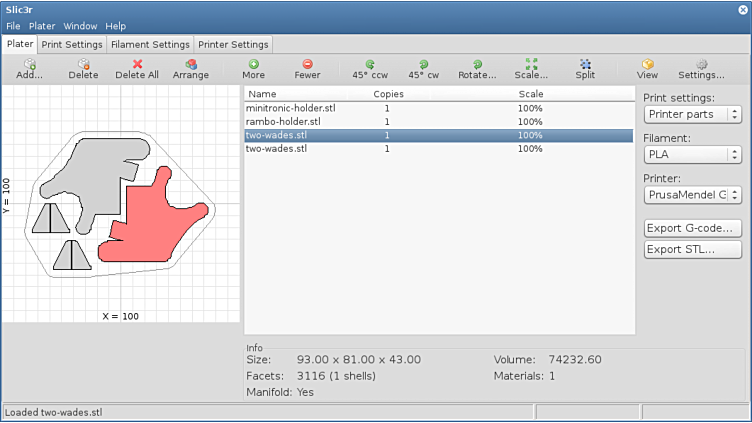Click the Scale toolbar icon
Viewport: 752px width, 423px height.
click(531, 65)
